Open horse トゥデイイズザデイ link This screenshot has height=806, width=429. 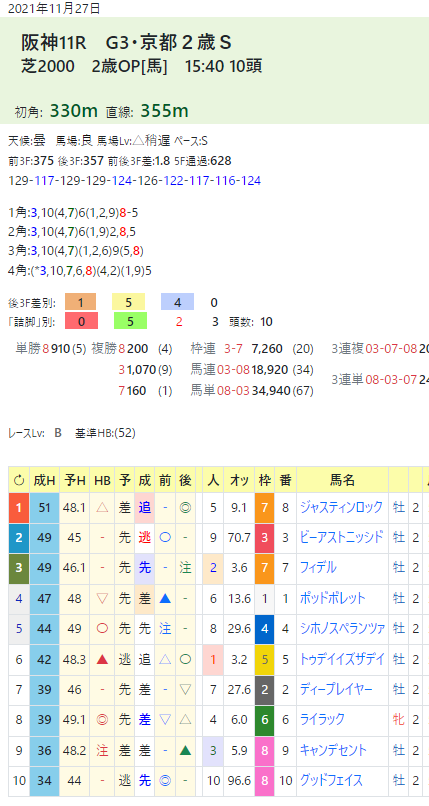coord(342,658)
